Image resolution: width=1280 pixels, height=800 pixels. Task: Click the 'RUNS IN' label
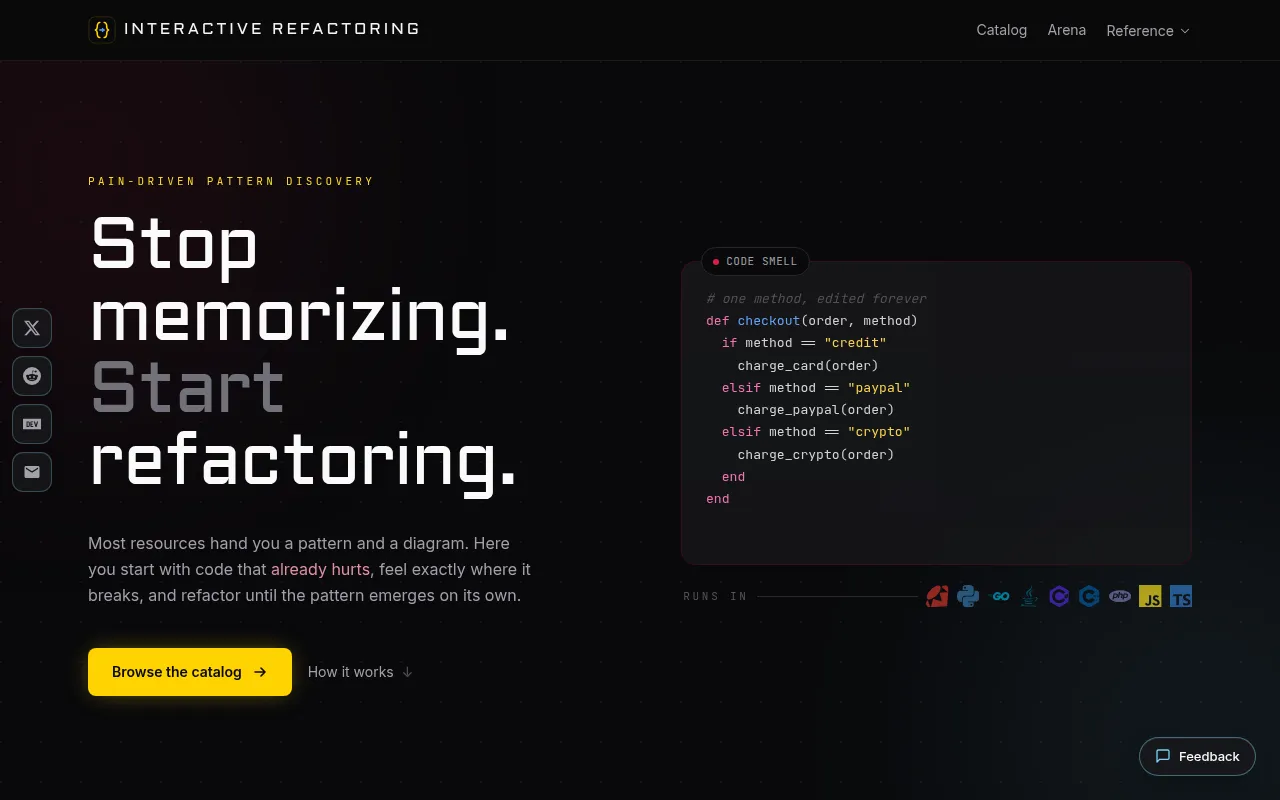click(x=715, y=597)
